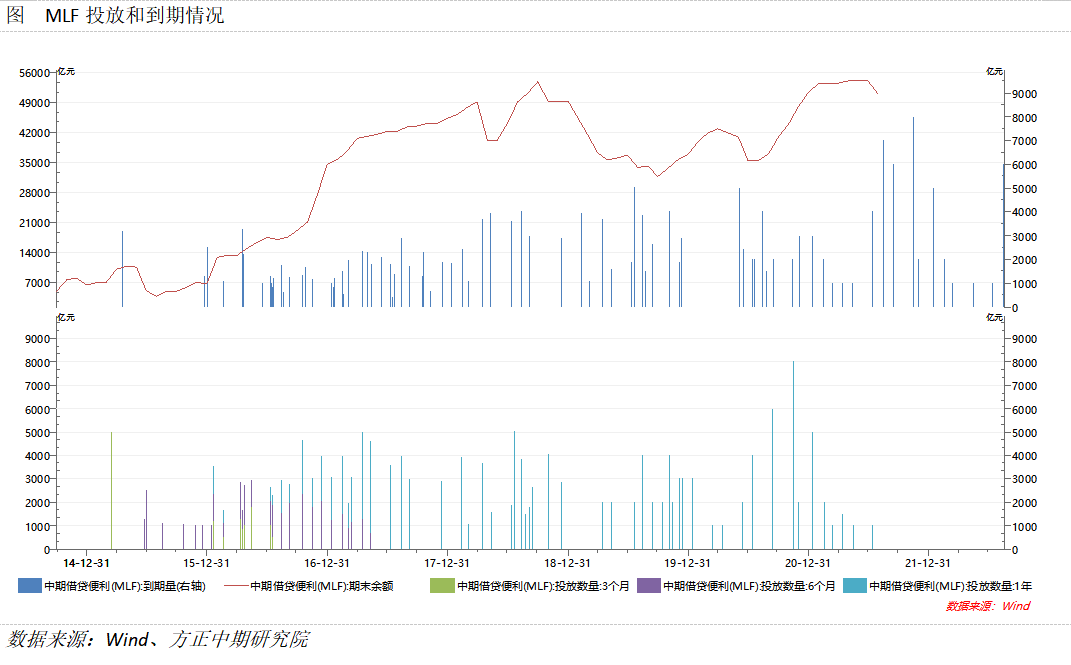Select legend label 中期借贷便利(MLF):投放数量:6个月
The width and height of the screenshot is (1071, 665).
[749, 586]
